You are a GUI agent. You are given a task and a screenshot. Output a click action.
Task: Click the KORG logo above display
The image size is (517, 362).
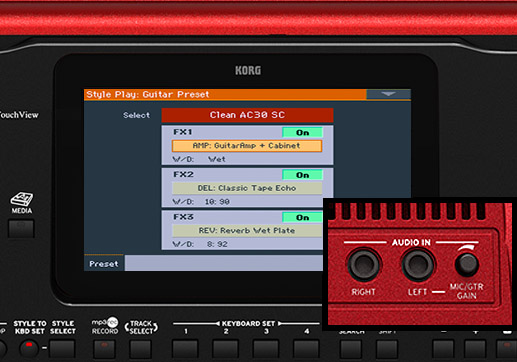(248, 70)
